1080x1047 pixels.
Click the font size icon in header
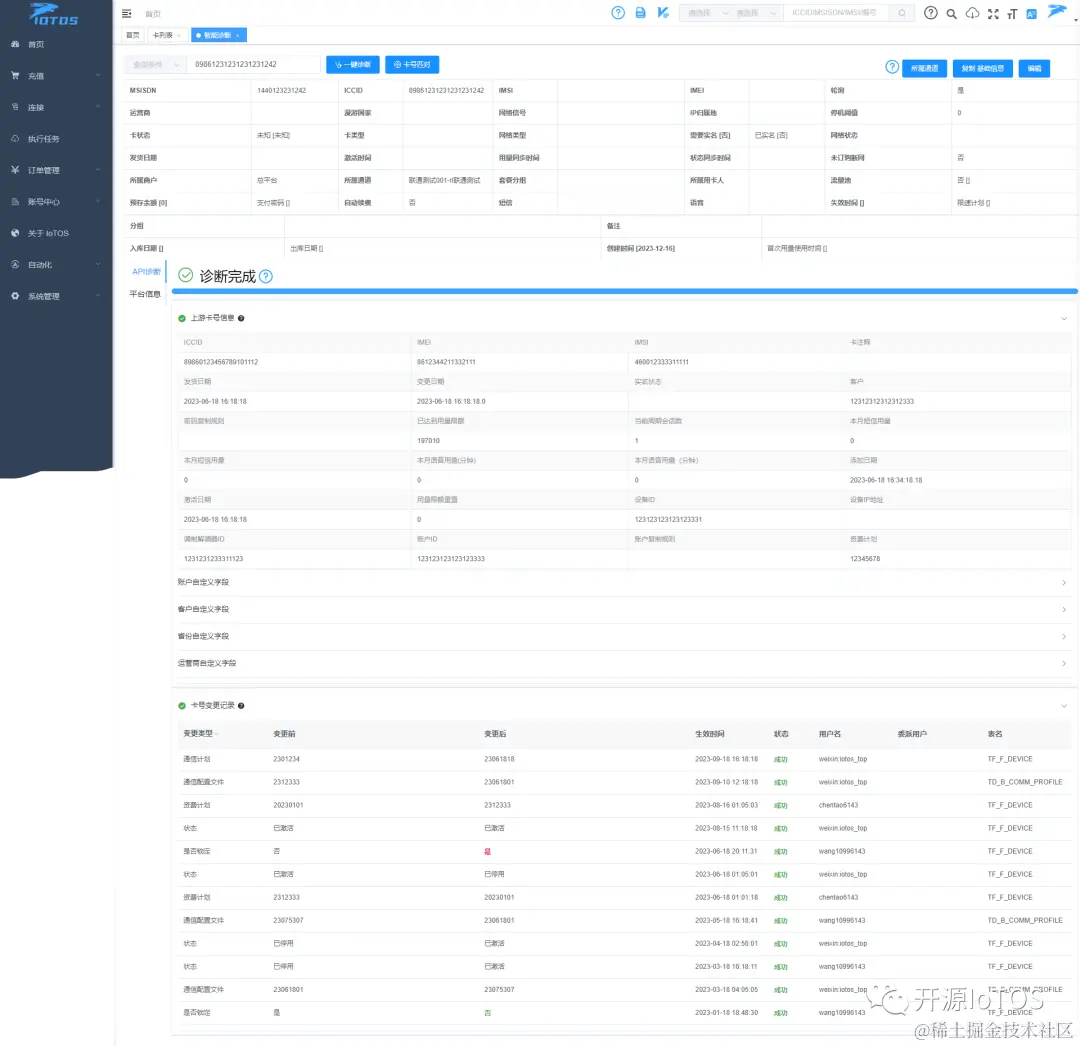click(x=1012, y=14)
